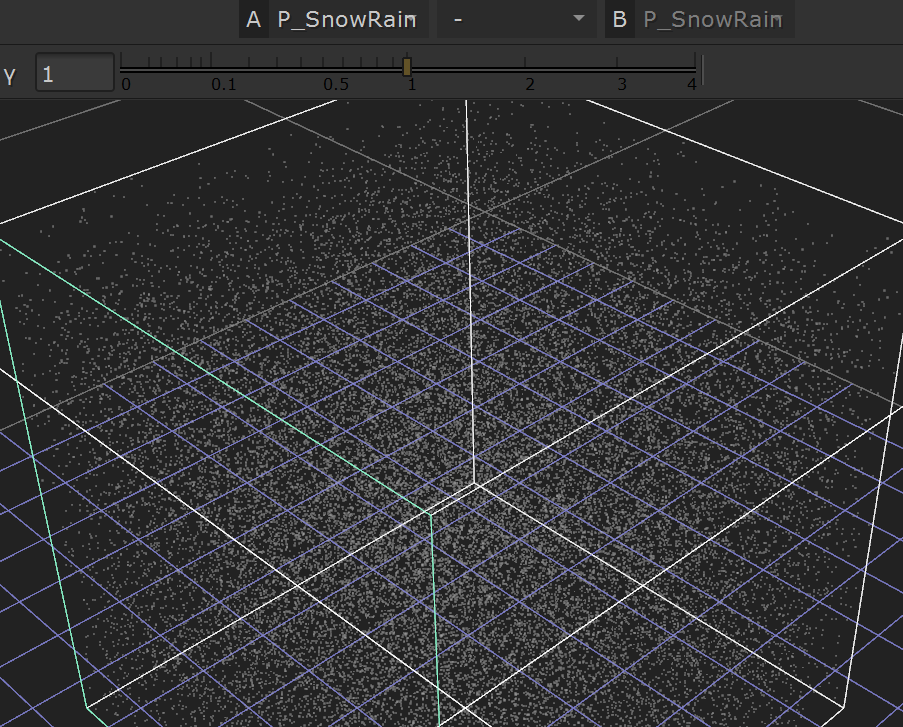This screenshot has width=903, height=727.
Task: Select viewer input A P_SnowRain
Action: coord(349,20)
